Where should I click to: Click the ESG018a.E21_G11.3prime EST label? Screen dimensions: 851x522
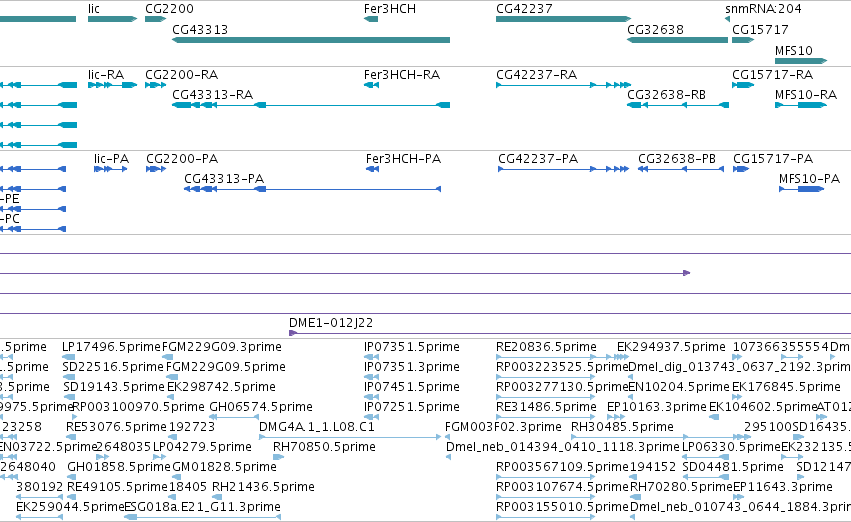pos(202,507)
